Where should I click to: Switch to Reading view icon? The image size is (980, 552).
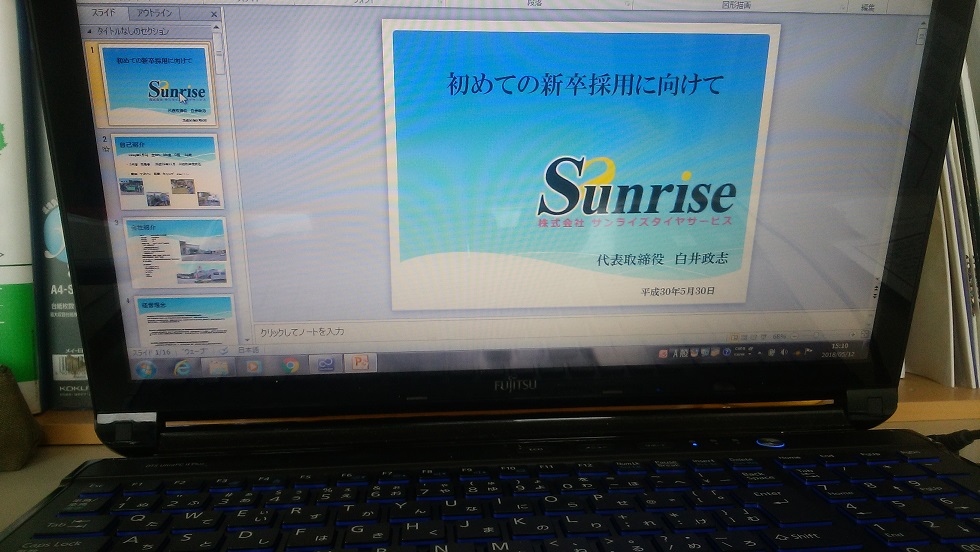point(754,337)
